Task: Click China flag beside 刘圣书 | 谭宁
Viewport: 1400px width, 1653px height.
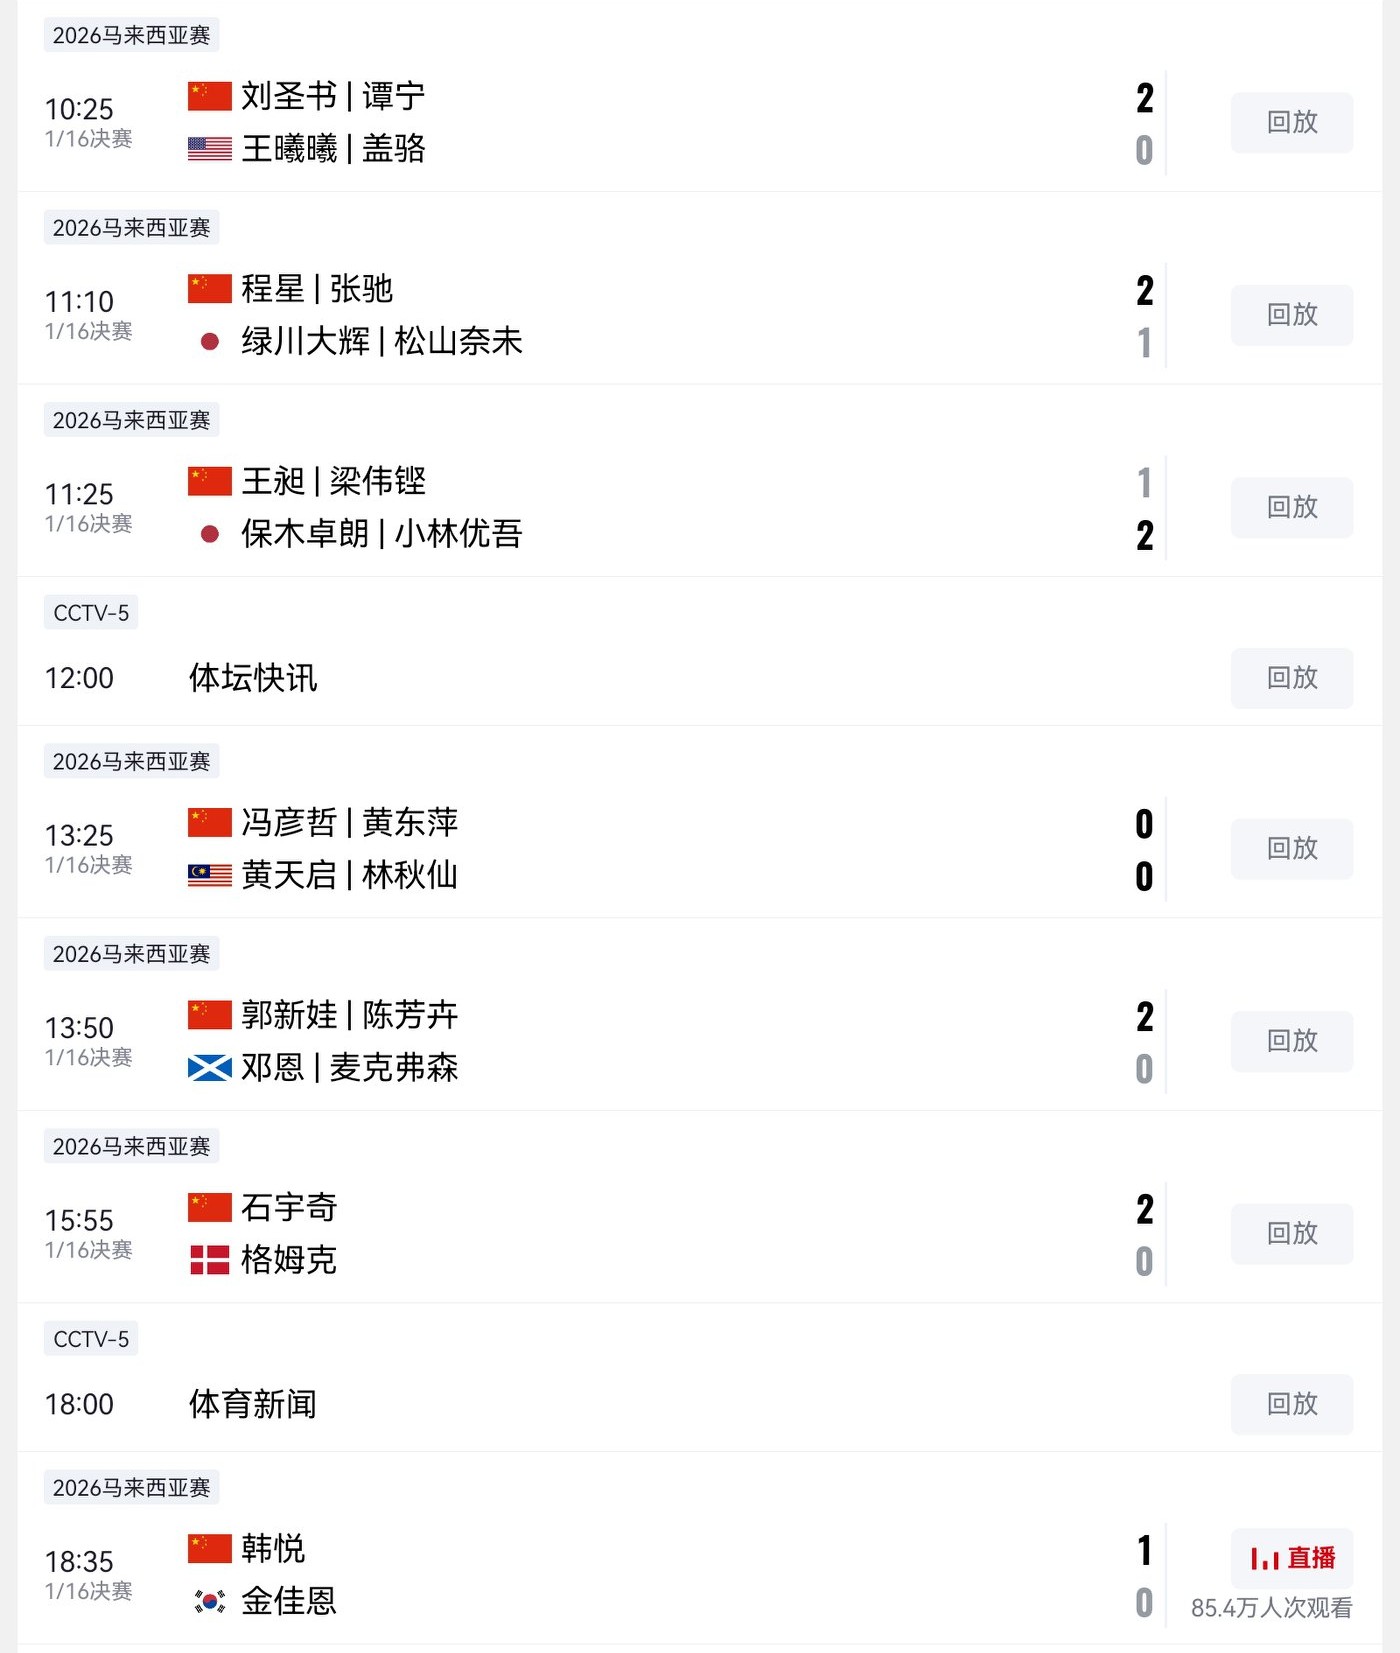Action: [x=210, y=96]
